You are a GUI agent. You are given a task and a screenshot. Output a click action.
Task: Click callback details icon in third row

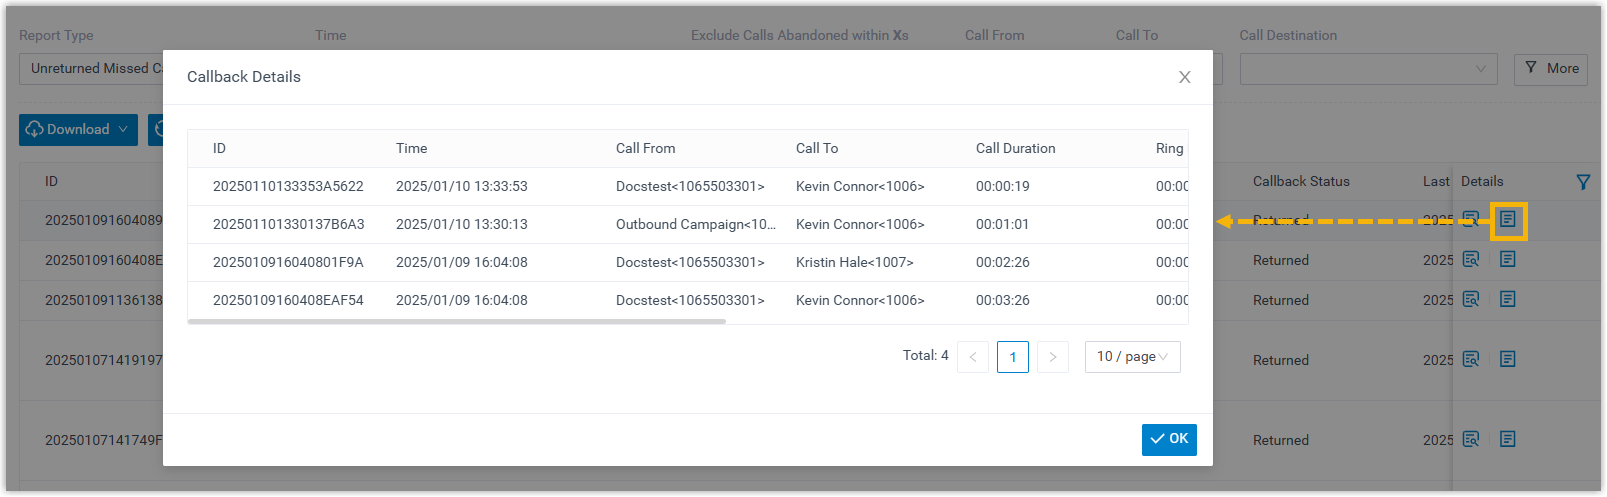coord(1507,300)
